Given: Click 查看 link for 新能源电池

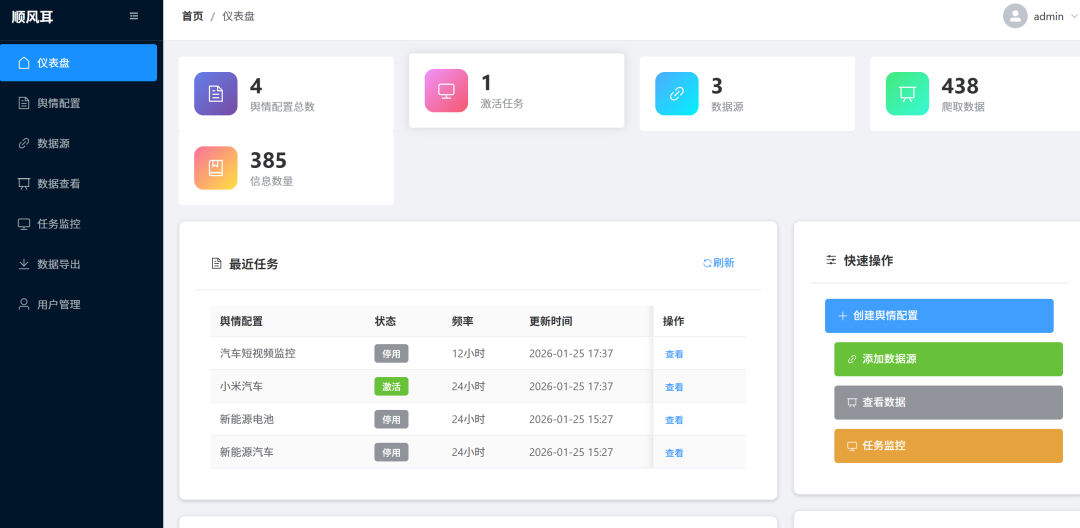Looking at the screenshot, I should point(674,420).
